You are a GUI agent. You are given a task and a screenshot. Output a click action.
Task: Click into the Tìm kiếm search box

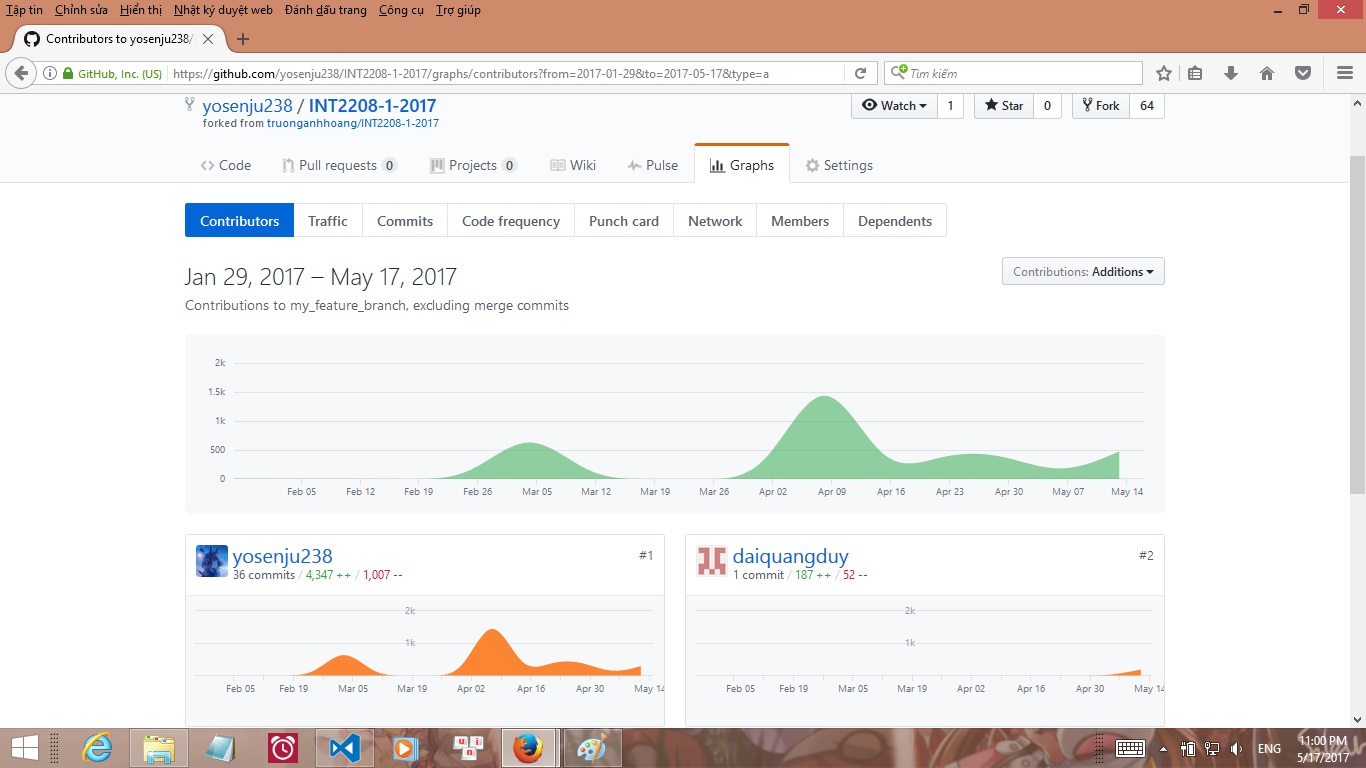click(x=1020, y=73)
